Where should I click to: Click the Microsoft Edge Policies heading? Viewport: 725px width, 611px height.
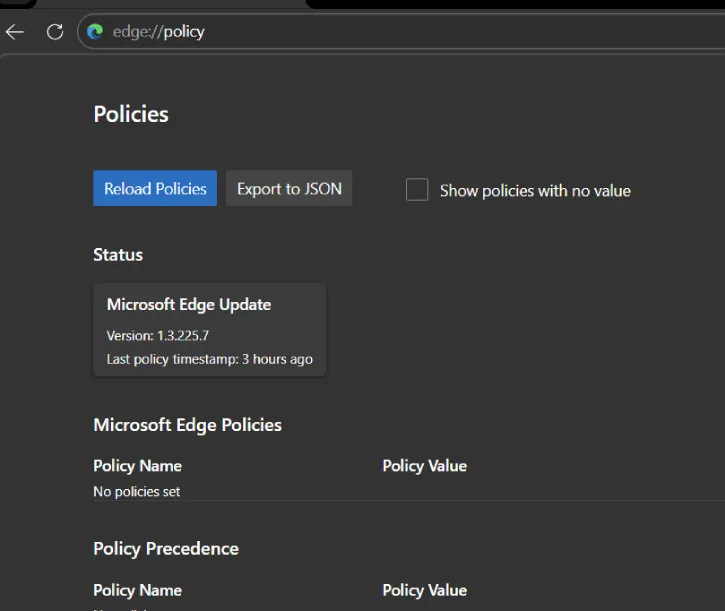(187, 425)
